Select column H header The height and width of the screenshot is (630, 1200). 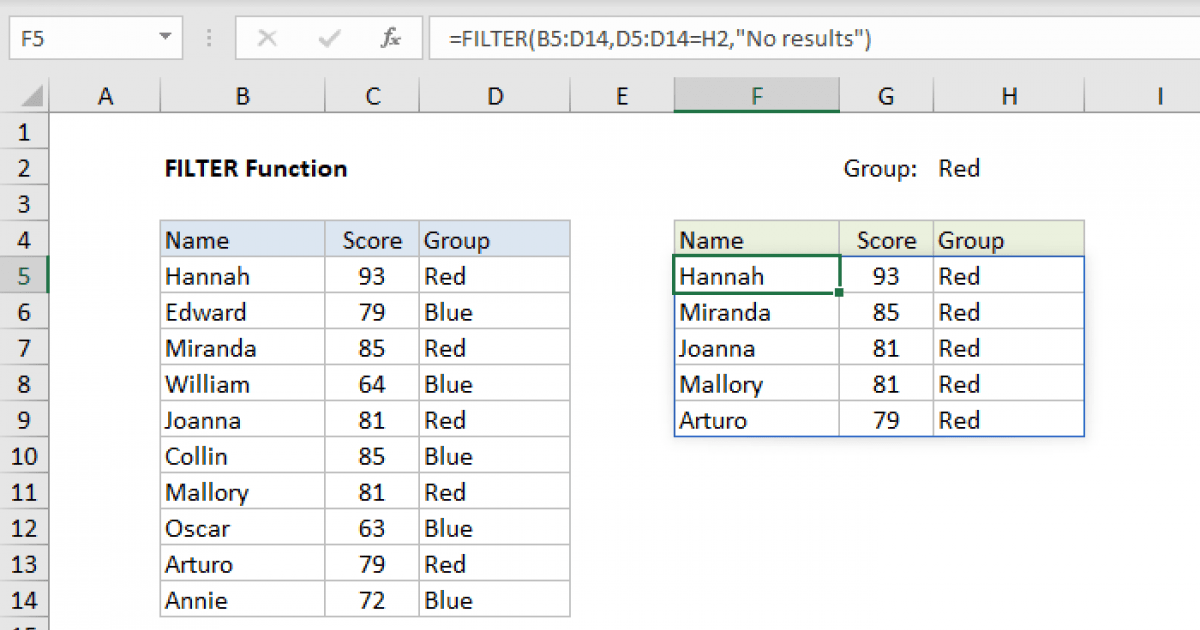tap(1010, 96)
